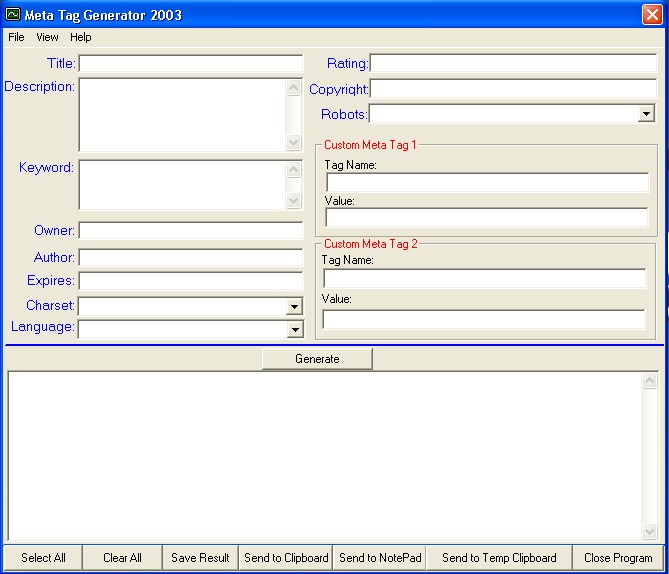Click the Select All button
669x574 pixels.
(x=43, y=558)
